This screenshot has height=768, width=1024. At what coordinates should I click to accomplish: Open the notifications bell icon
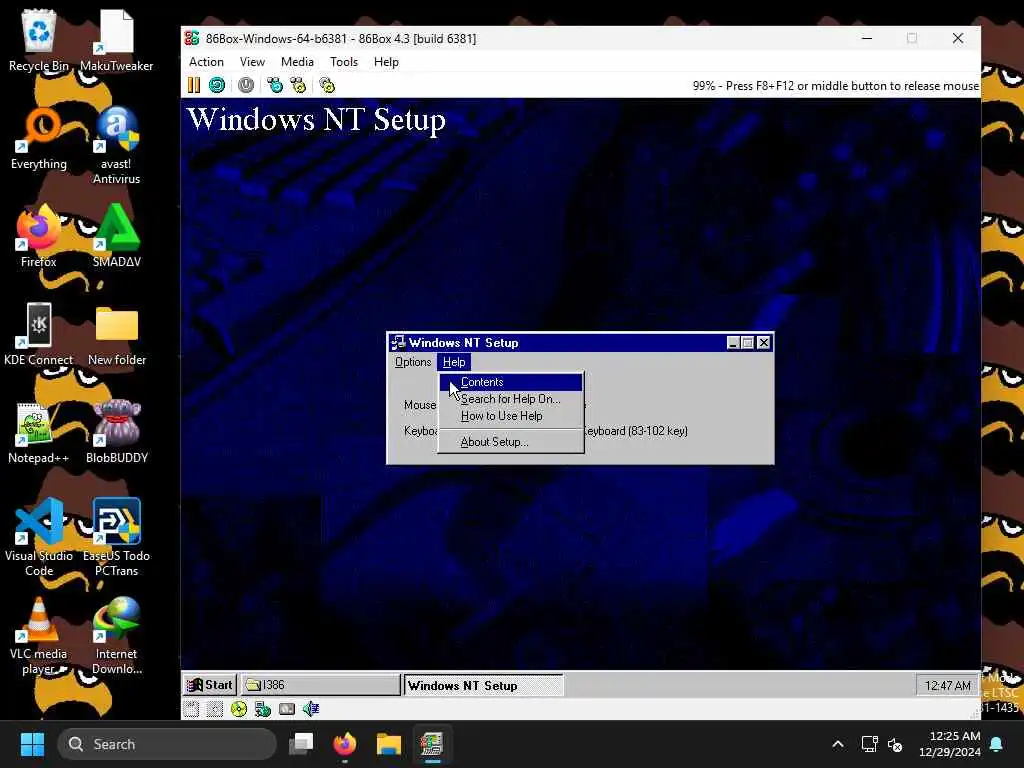[997, 744]
